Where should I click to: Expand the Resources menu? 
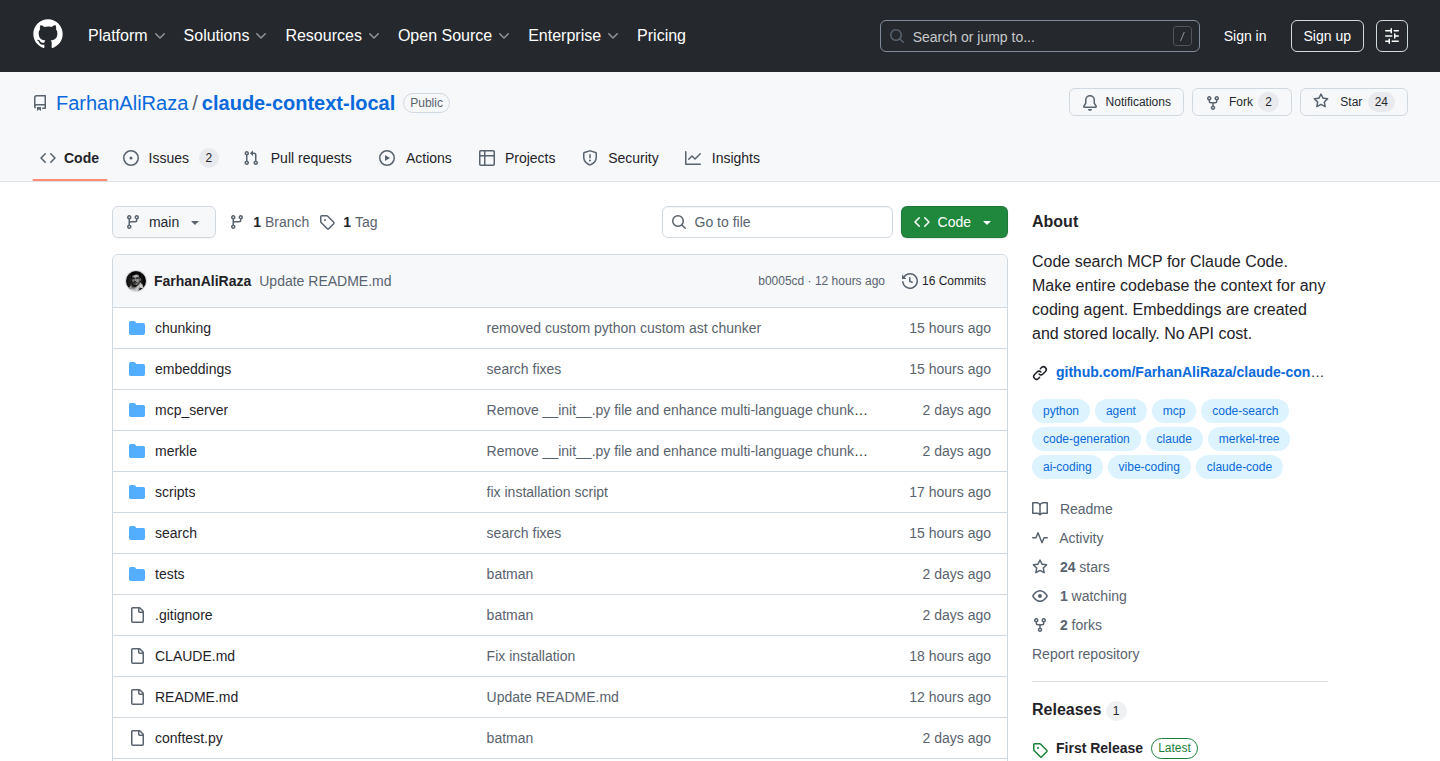[332, 36]
